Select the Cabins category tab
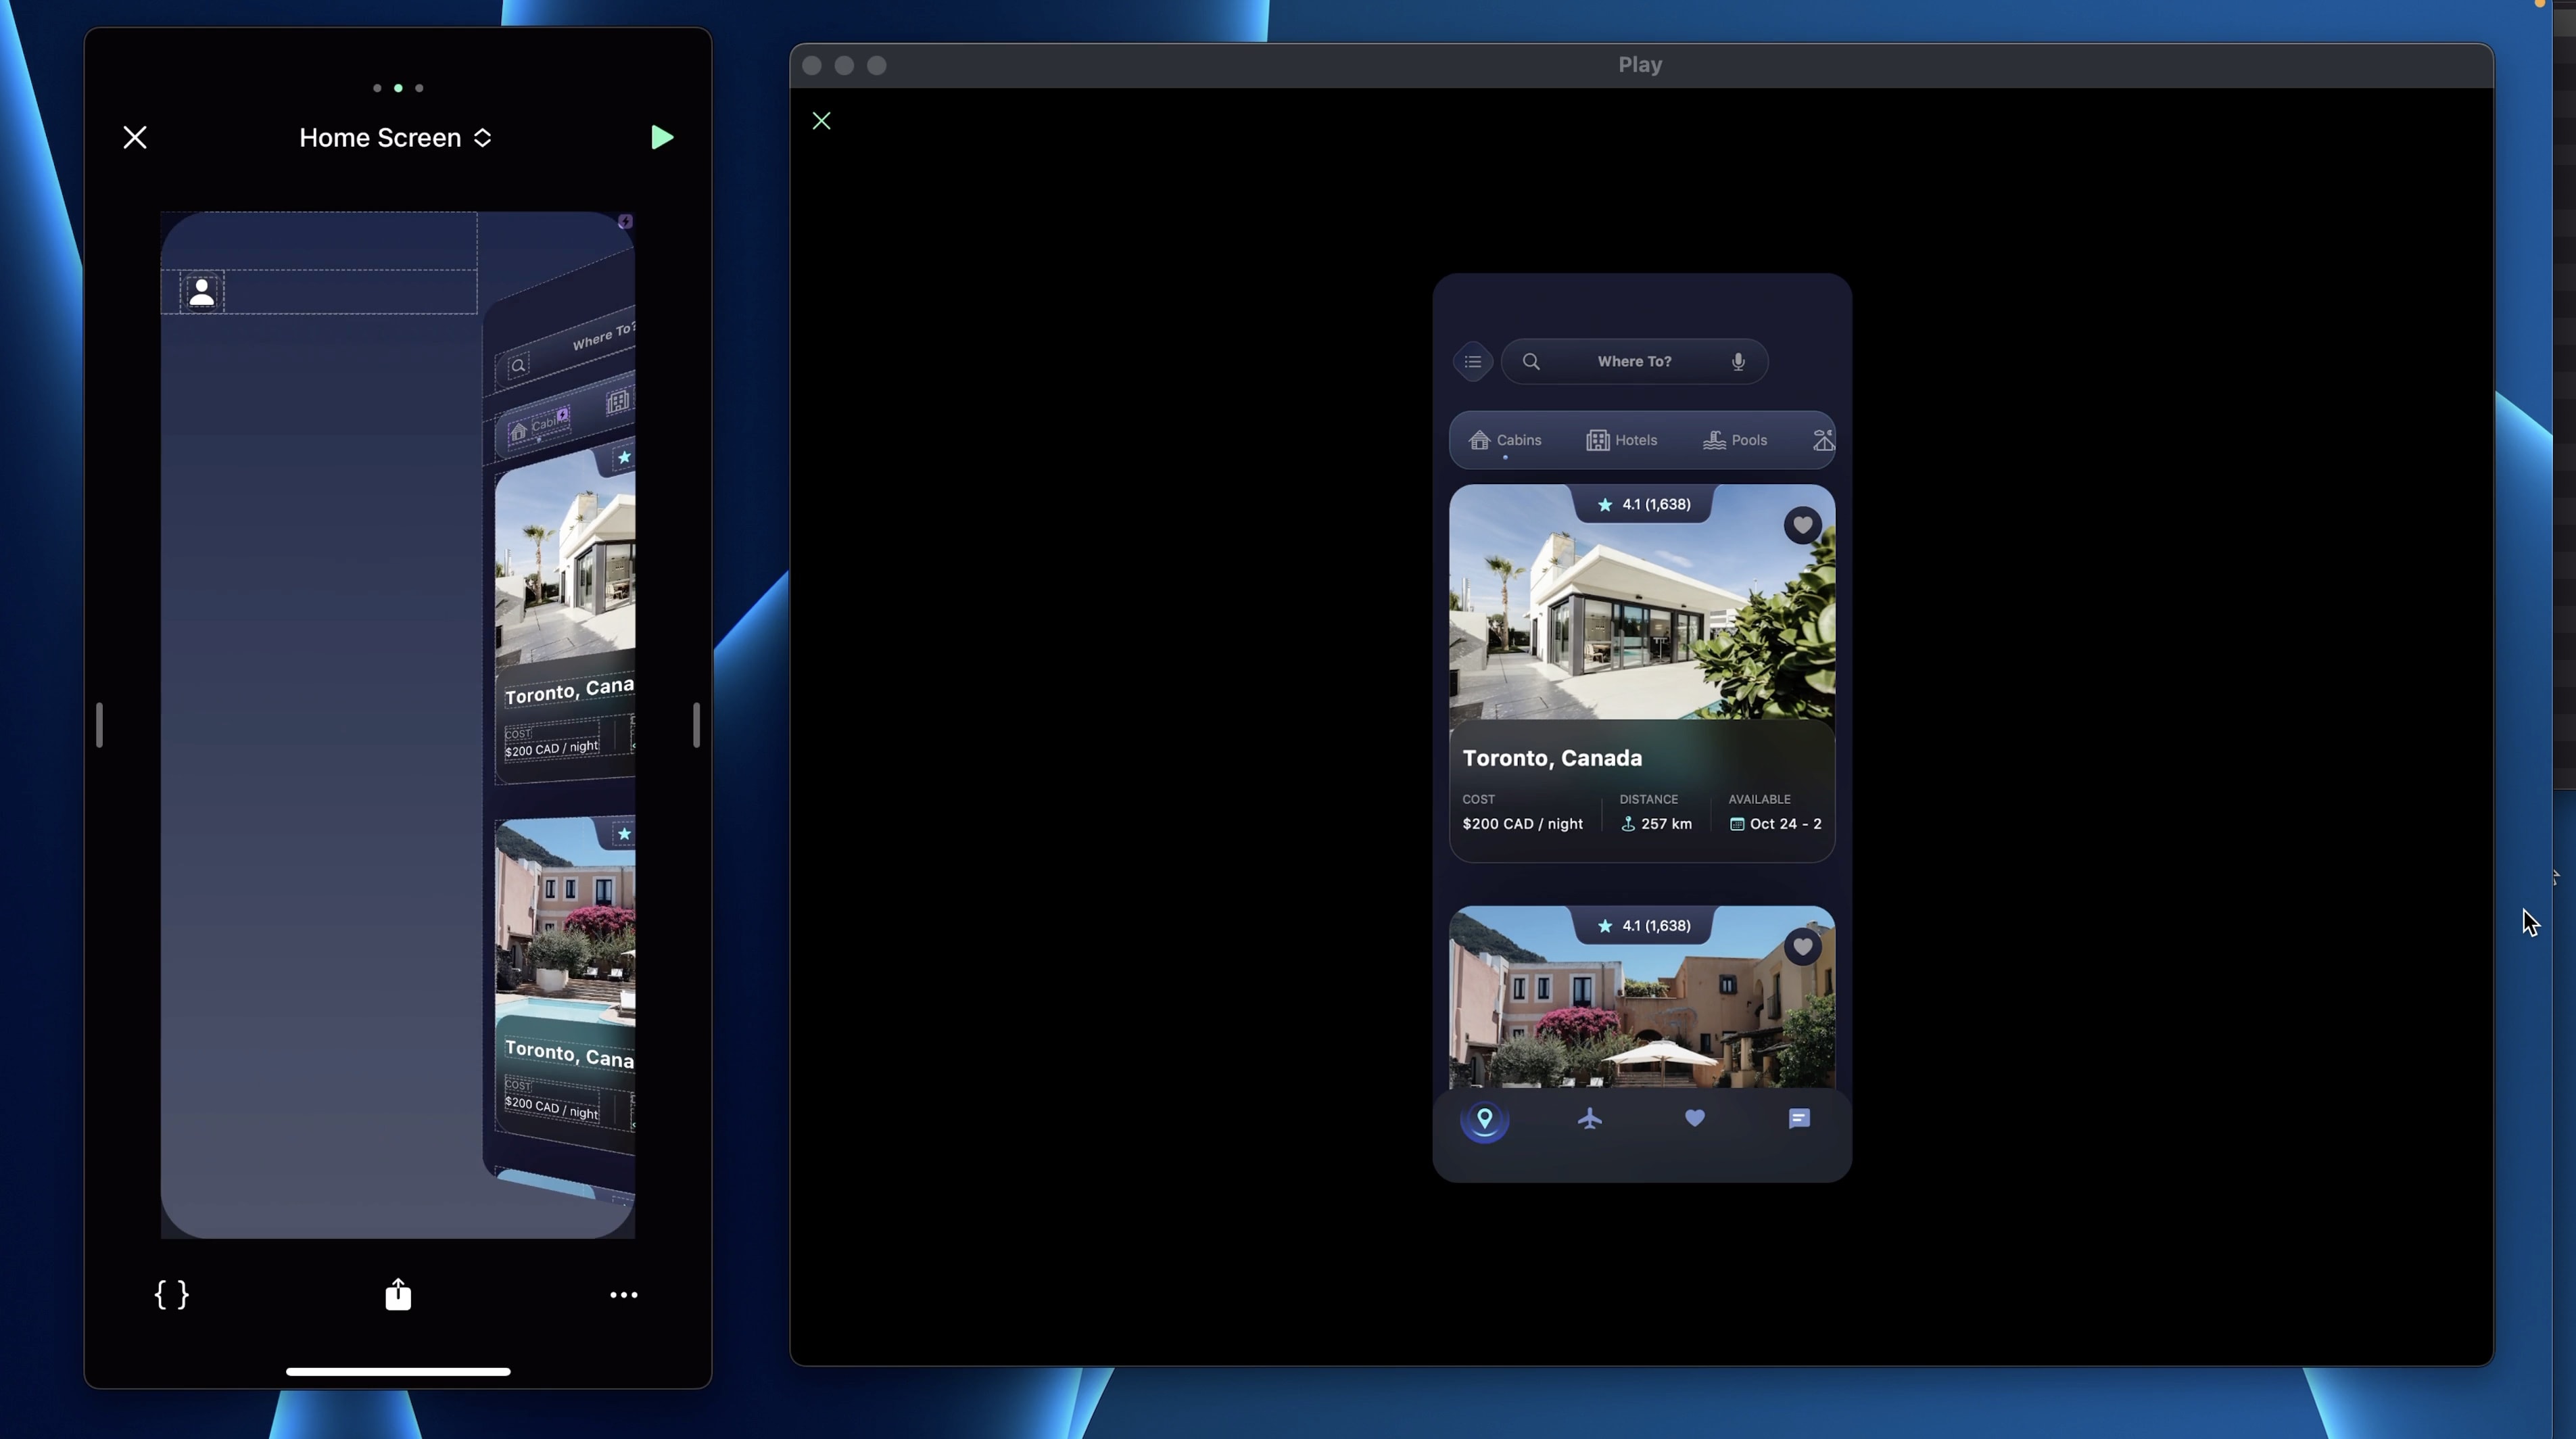This screenshot has width=2576, height=1439. [x=1505, y=440]
